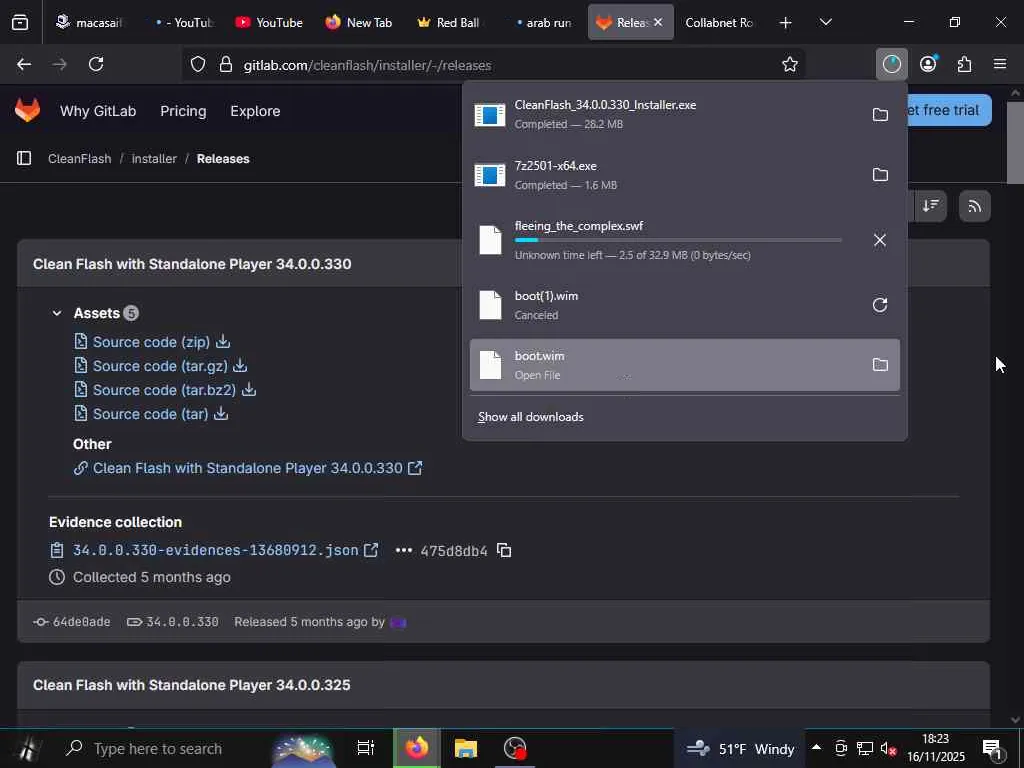This screenshot has height=768, width=1024.
Task: Close the Releases tab
Action: [658, 22]
